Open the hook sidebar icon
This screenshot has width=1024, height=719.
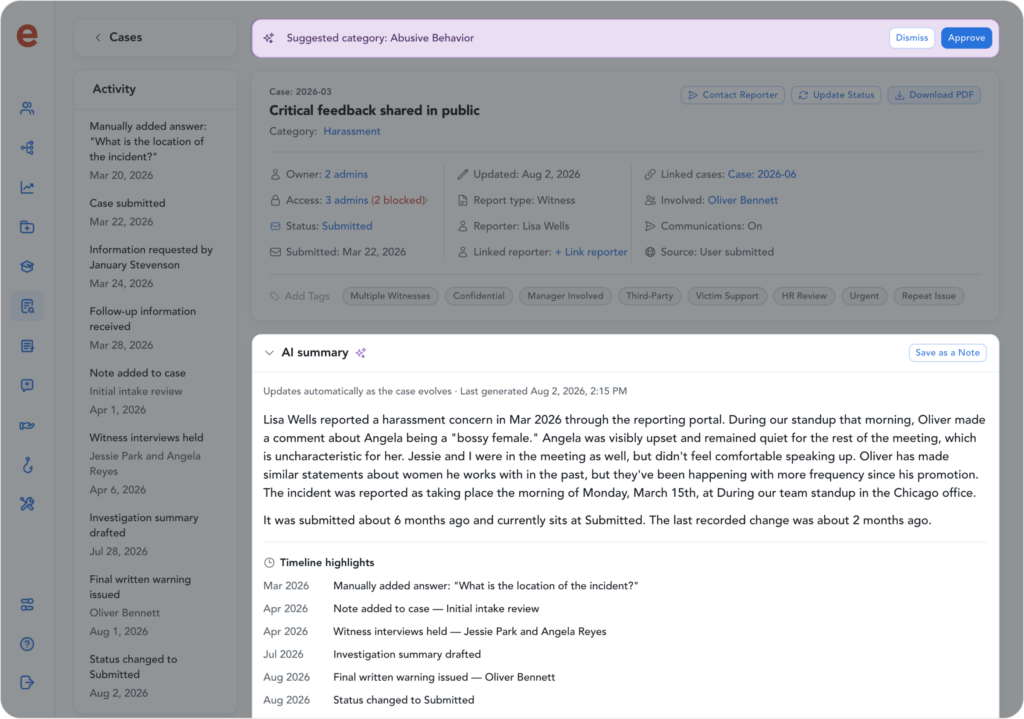coord(27,465)
